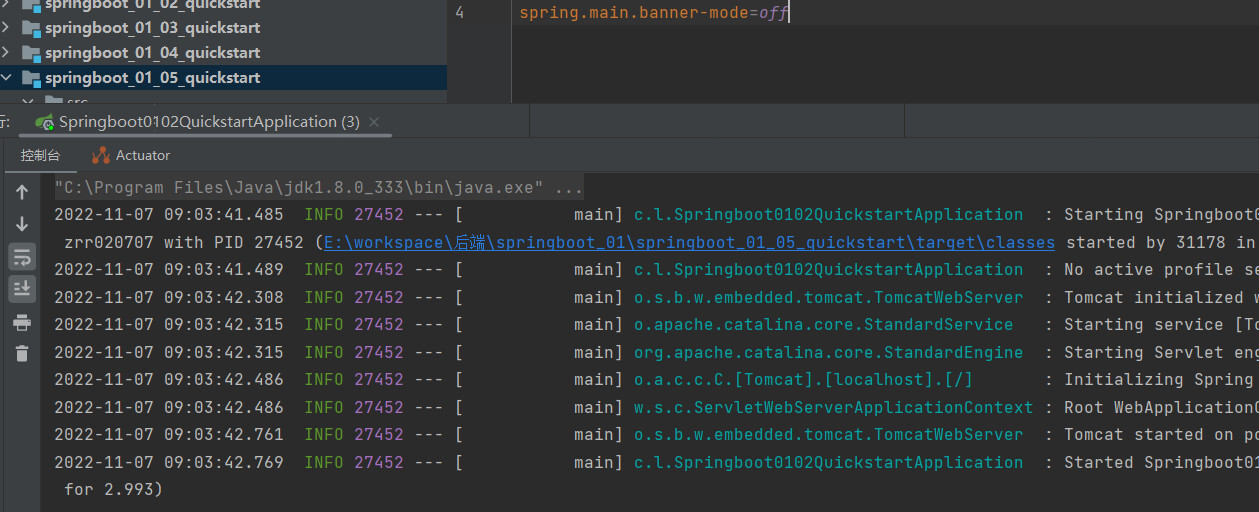1259x512 pixels.
Task: Click the springboot_01_04_quickstart module folder icon
Action: point(31,53)
